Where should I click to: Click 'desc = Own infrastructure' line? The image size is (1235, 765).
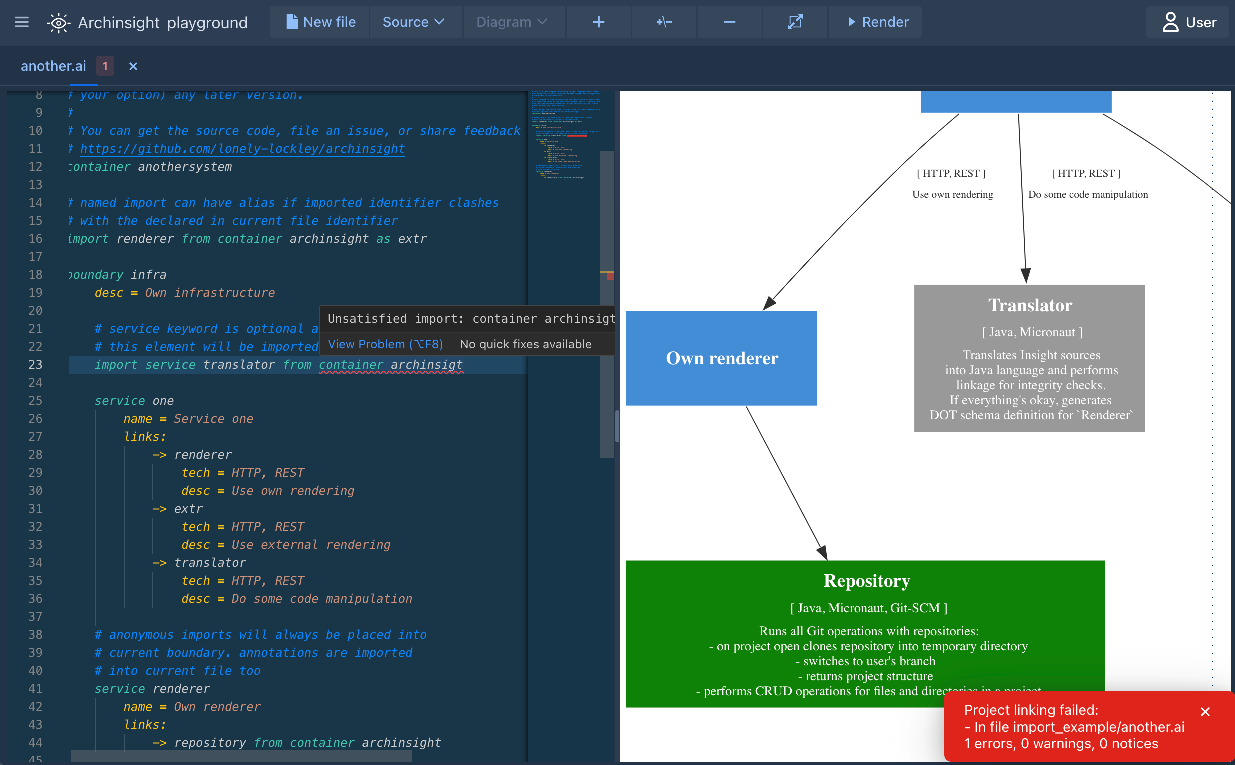pyautogui.click(x=184, y=293)
